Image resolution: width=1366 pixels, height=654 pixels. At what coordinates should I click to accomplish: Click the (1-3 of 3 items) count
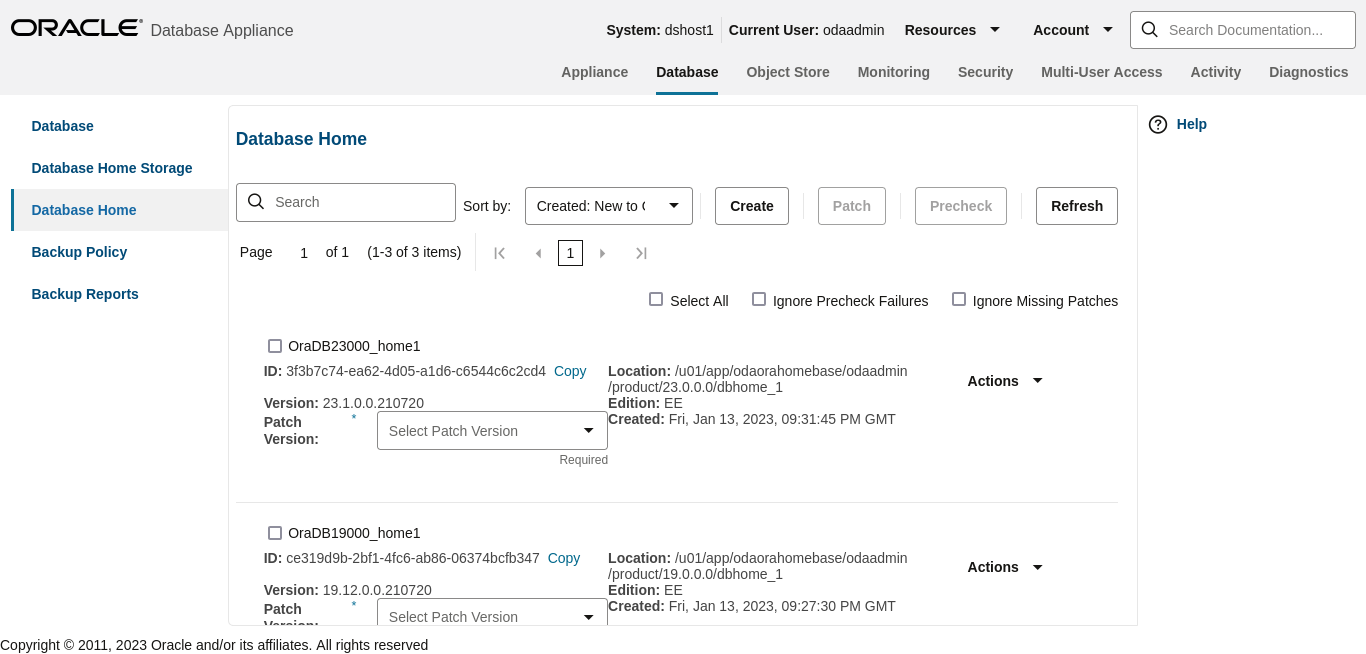(414, 252)
